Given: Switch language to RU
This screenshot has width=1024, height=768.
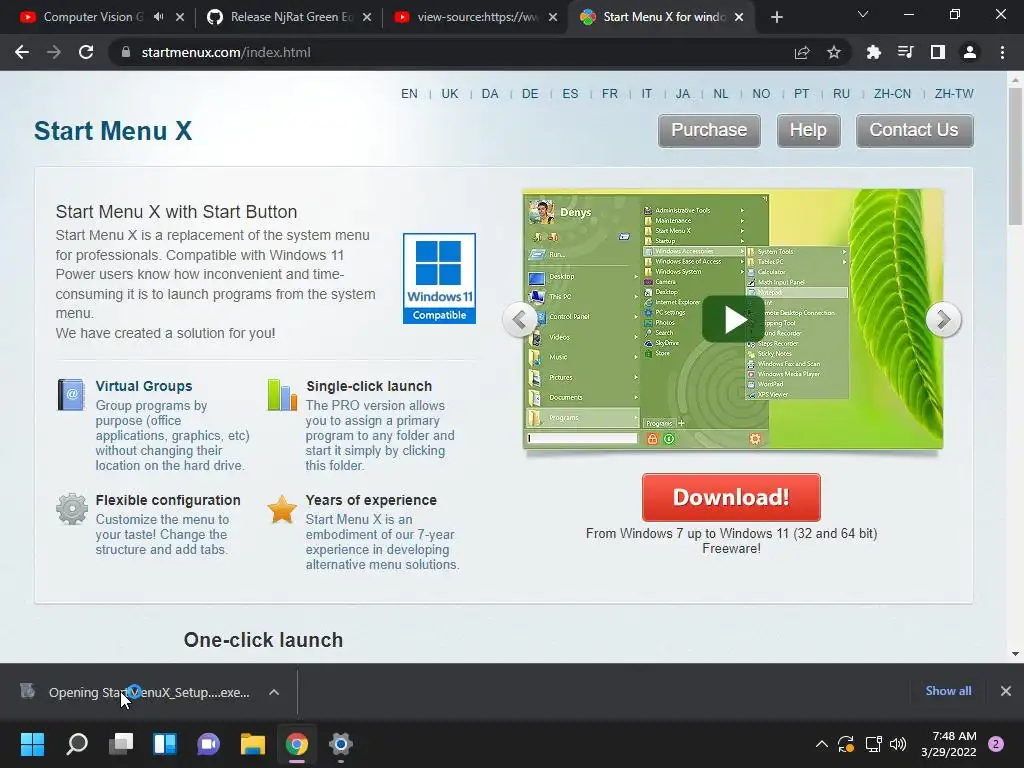Looking at the screenshot, I should point(842,93).
